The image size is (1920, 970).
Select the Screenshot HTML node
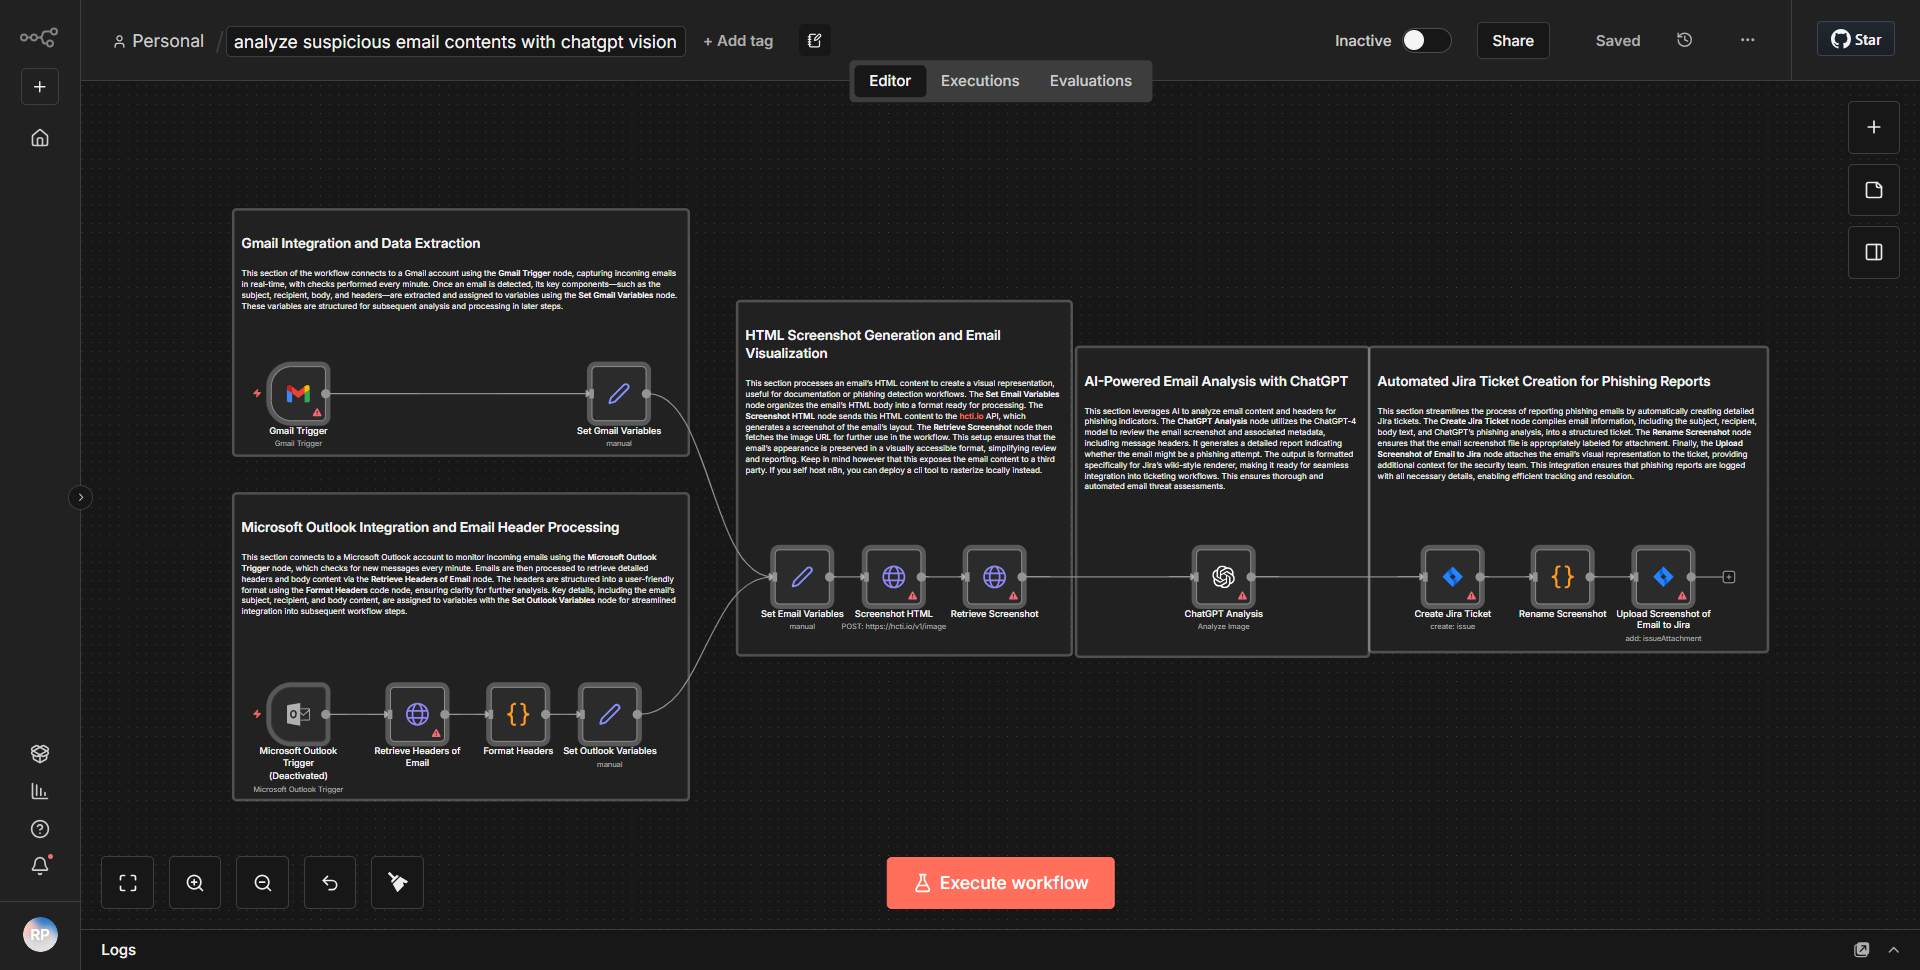point(893,578)
